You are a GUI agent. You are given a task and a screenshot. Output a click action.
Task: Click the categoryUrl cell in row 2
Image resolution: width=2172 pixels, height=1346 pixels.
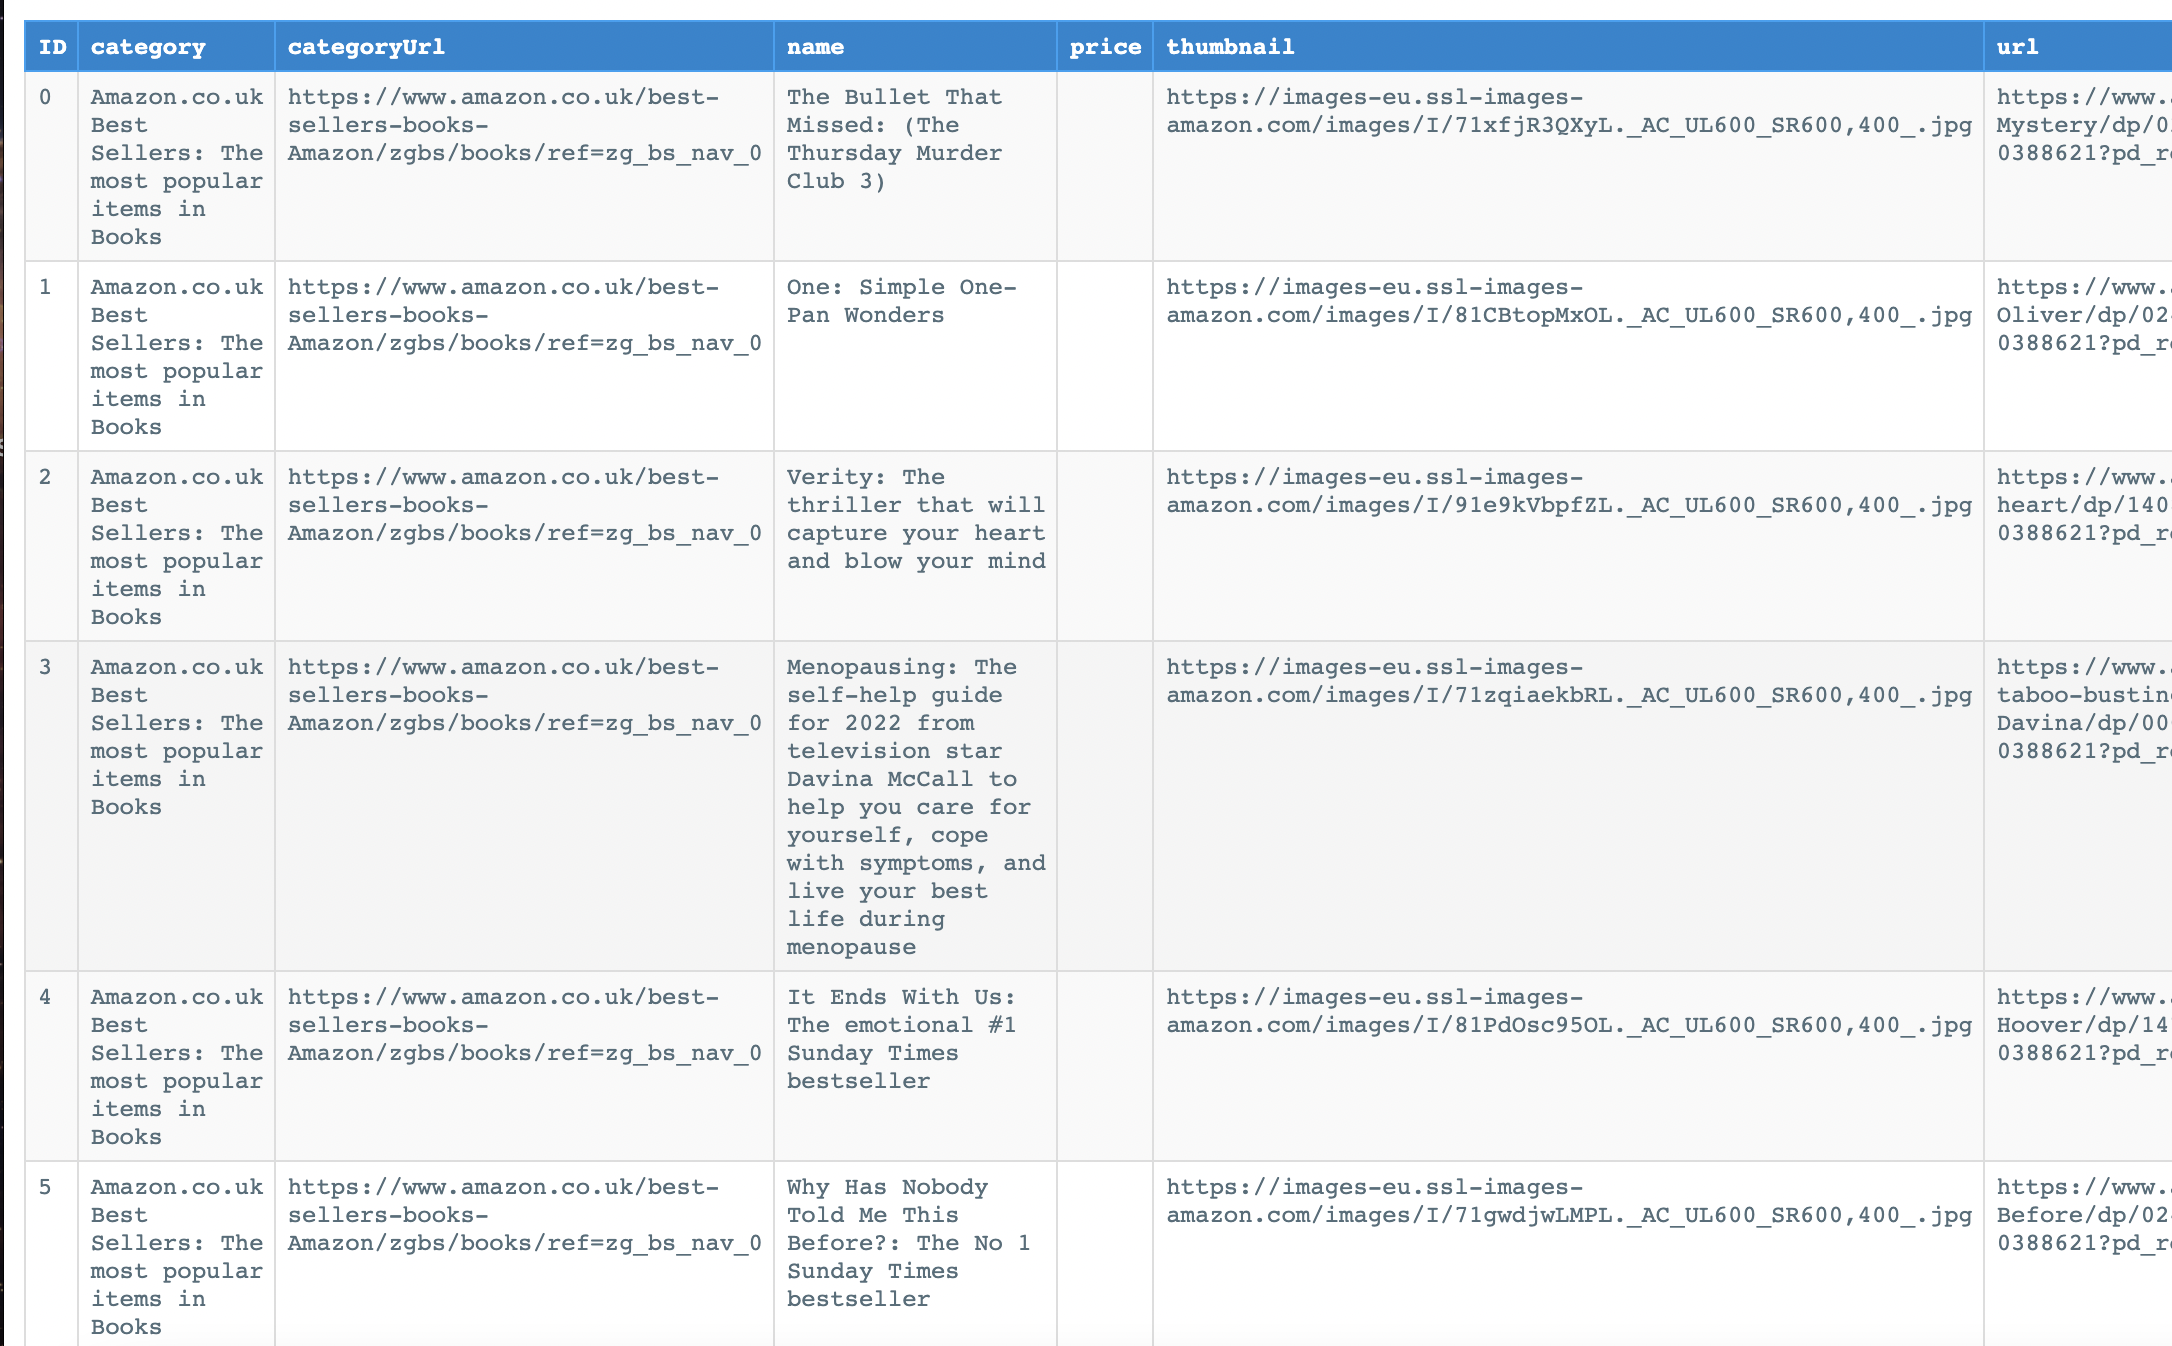click(x=524, y=546)
